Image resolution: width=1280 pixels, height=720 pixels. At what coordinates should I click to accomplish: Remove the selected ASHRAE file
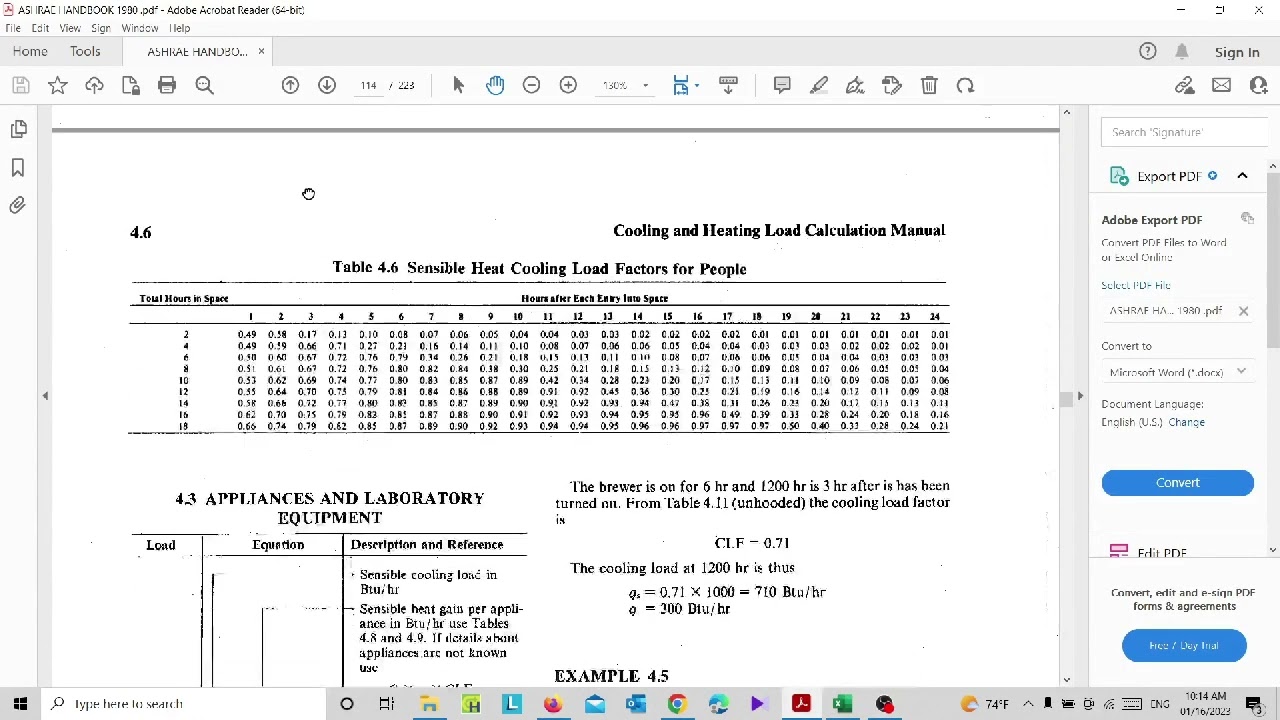tap(1243, 311)
